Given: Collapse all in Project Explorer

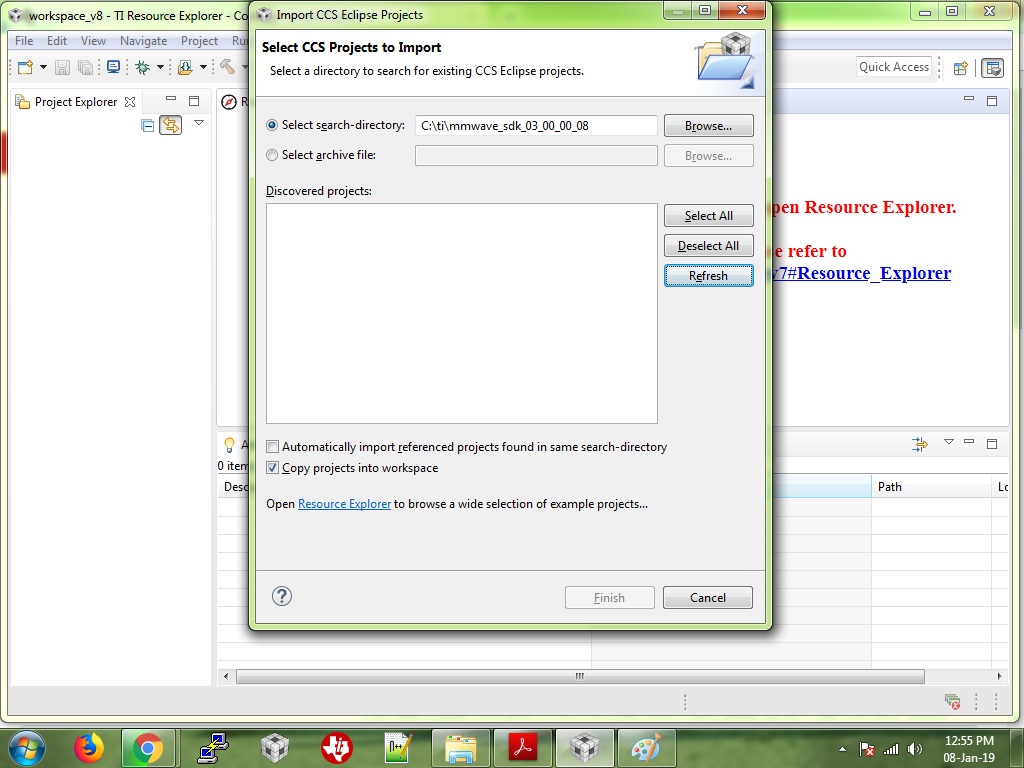Looking at the screenshot, I should [x=148, y=125].
